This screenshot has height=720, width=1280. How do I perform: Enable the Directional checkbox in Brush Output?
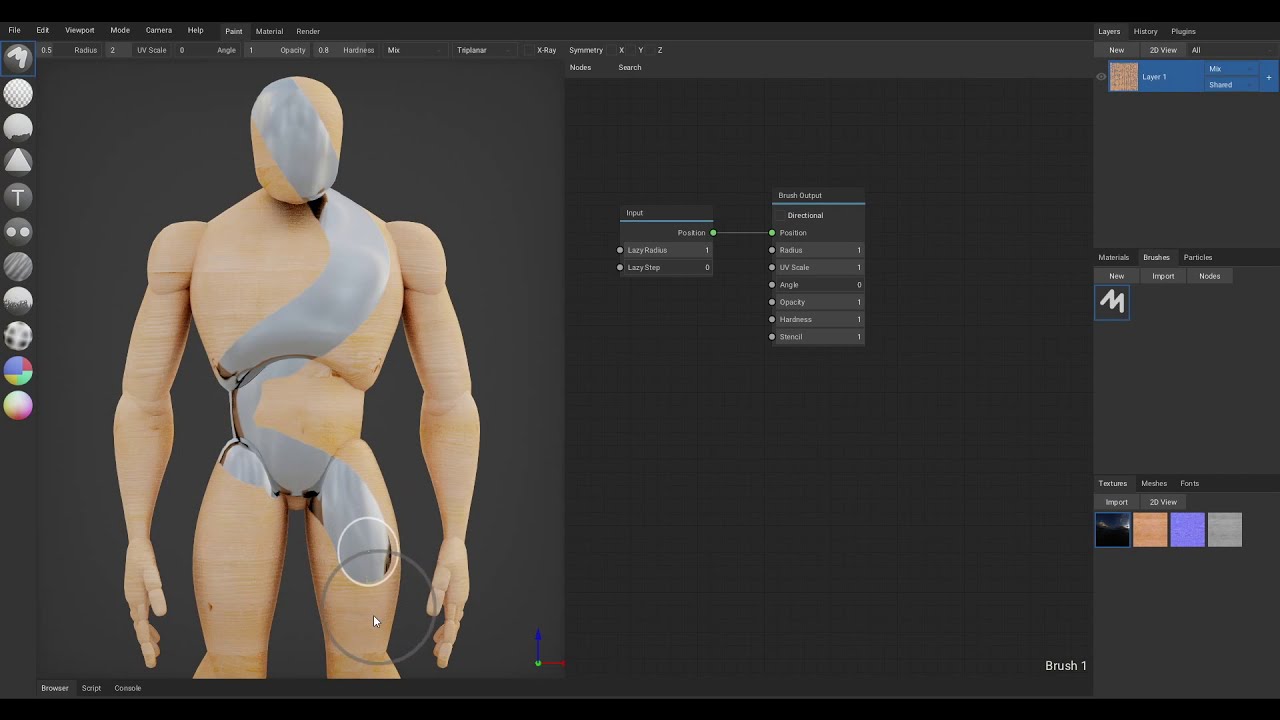780,215
